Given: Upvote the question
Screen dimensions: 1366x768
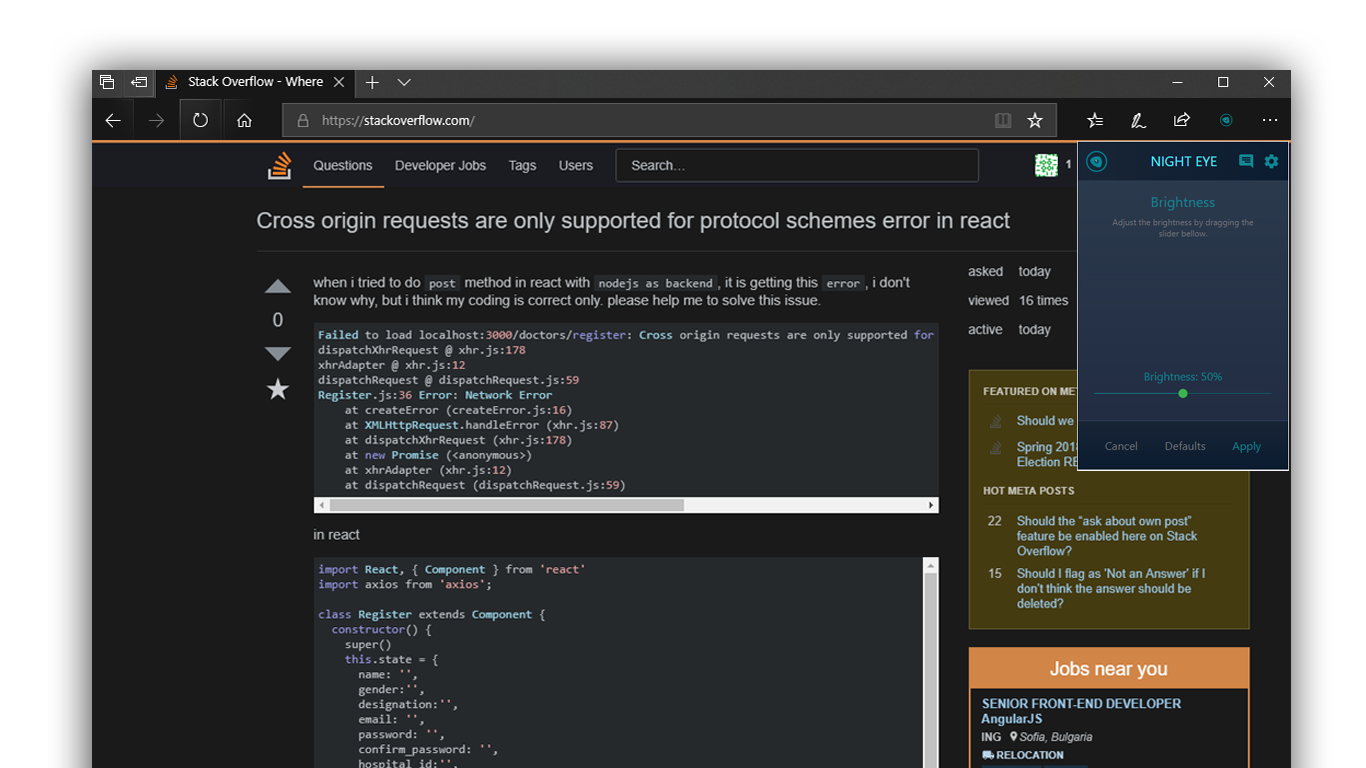Looking at the screenshot, I should (278, 287).
